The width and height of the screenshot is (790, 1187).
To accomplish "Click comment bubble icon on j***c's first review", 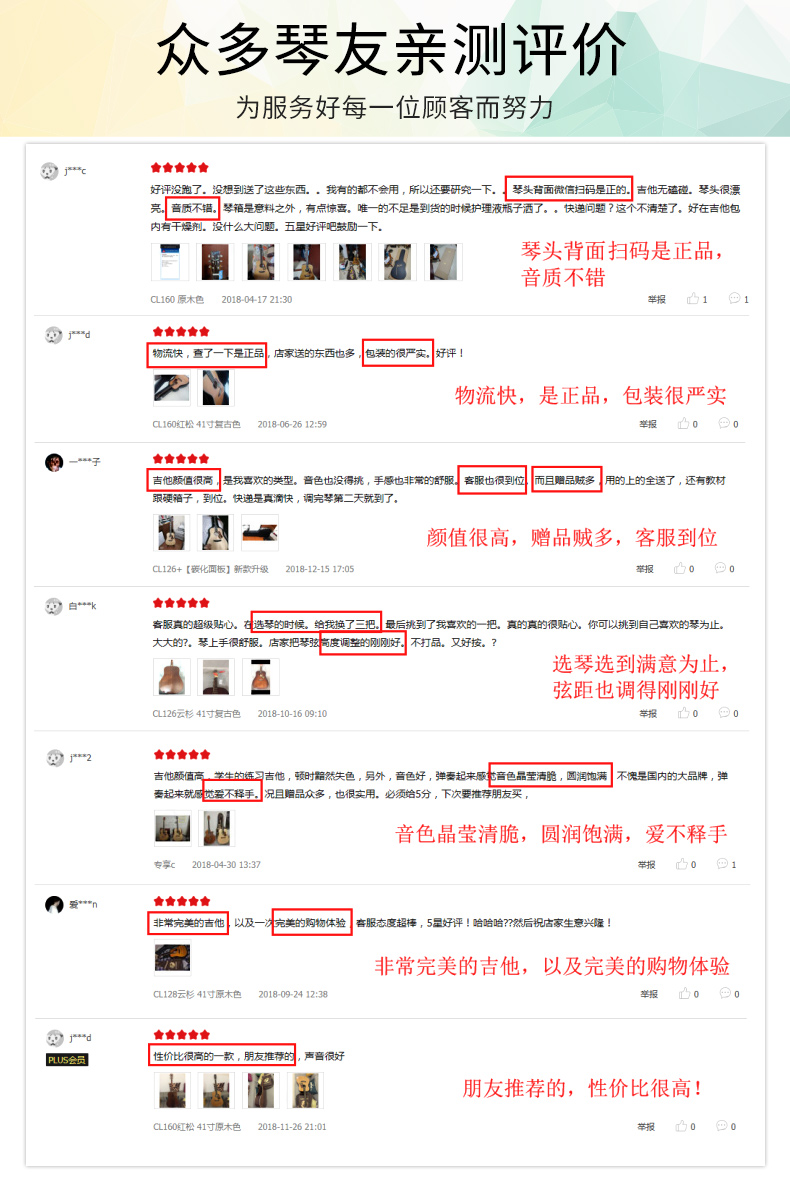I will 734,299.
